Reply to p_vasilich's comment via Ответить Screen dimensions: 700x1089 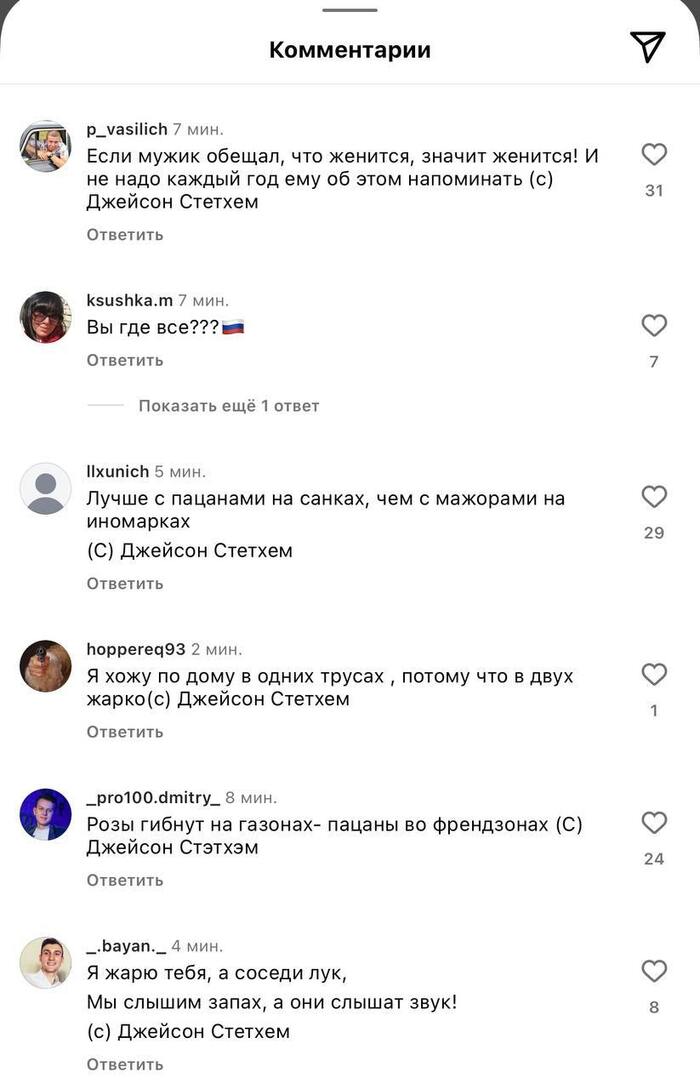point(125,235)
